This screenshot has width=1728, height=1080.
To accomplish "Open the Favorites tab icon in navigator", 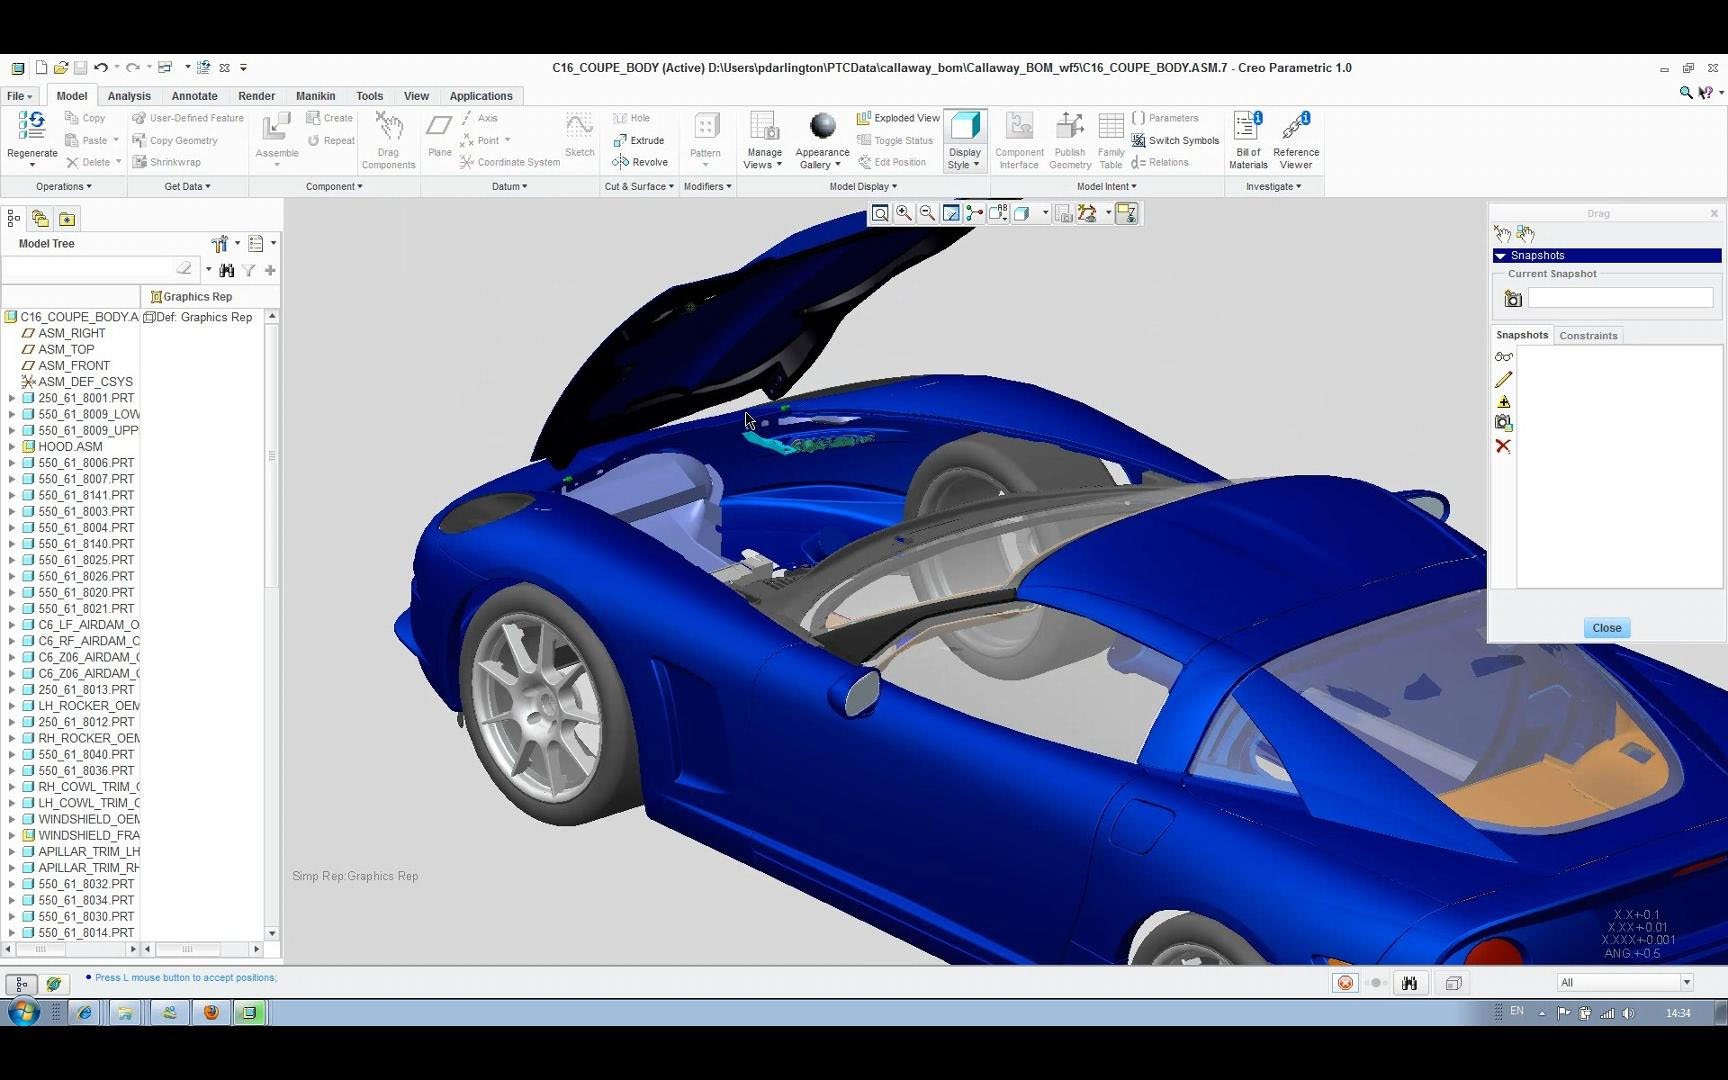I will coord(66,218).
